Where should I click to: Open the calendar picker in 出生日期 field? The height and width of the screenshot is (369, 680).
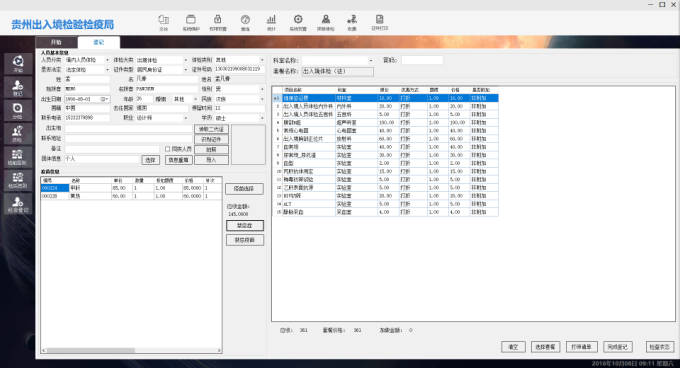point(105,99)
